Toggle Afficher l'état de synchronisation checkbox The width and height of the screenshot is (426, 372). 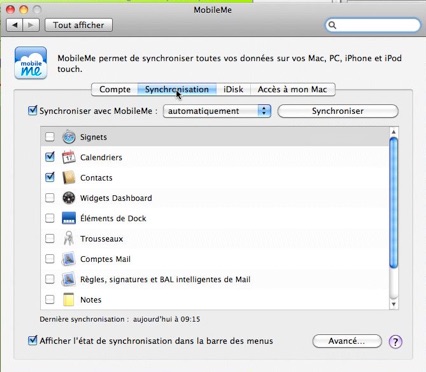32,340
